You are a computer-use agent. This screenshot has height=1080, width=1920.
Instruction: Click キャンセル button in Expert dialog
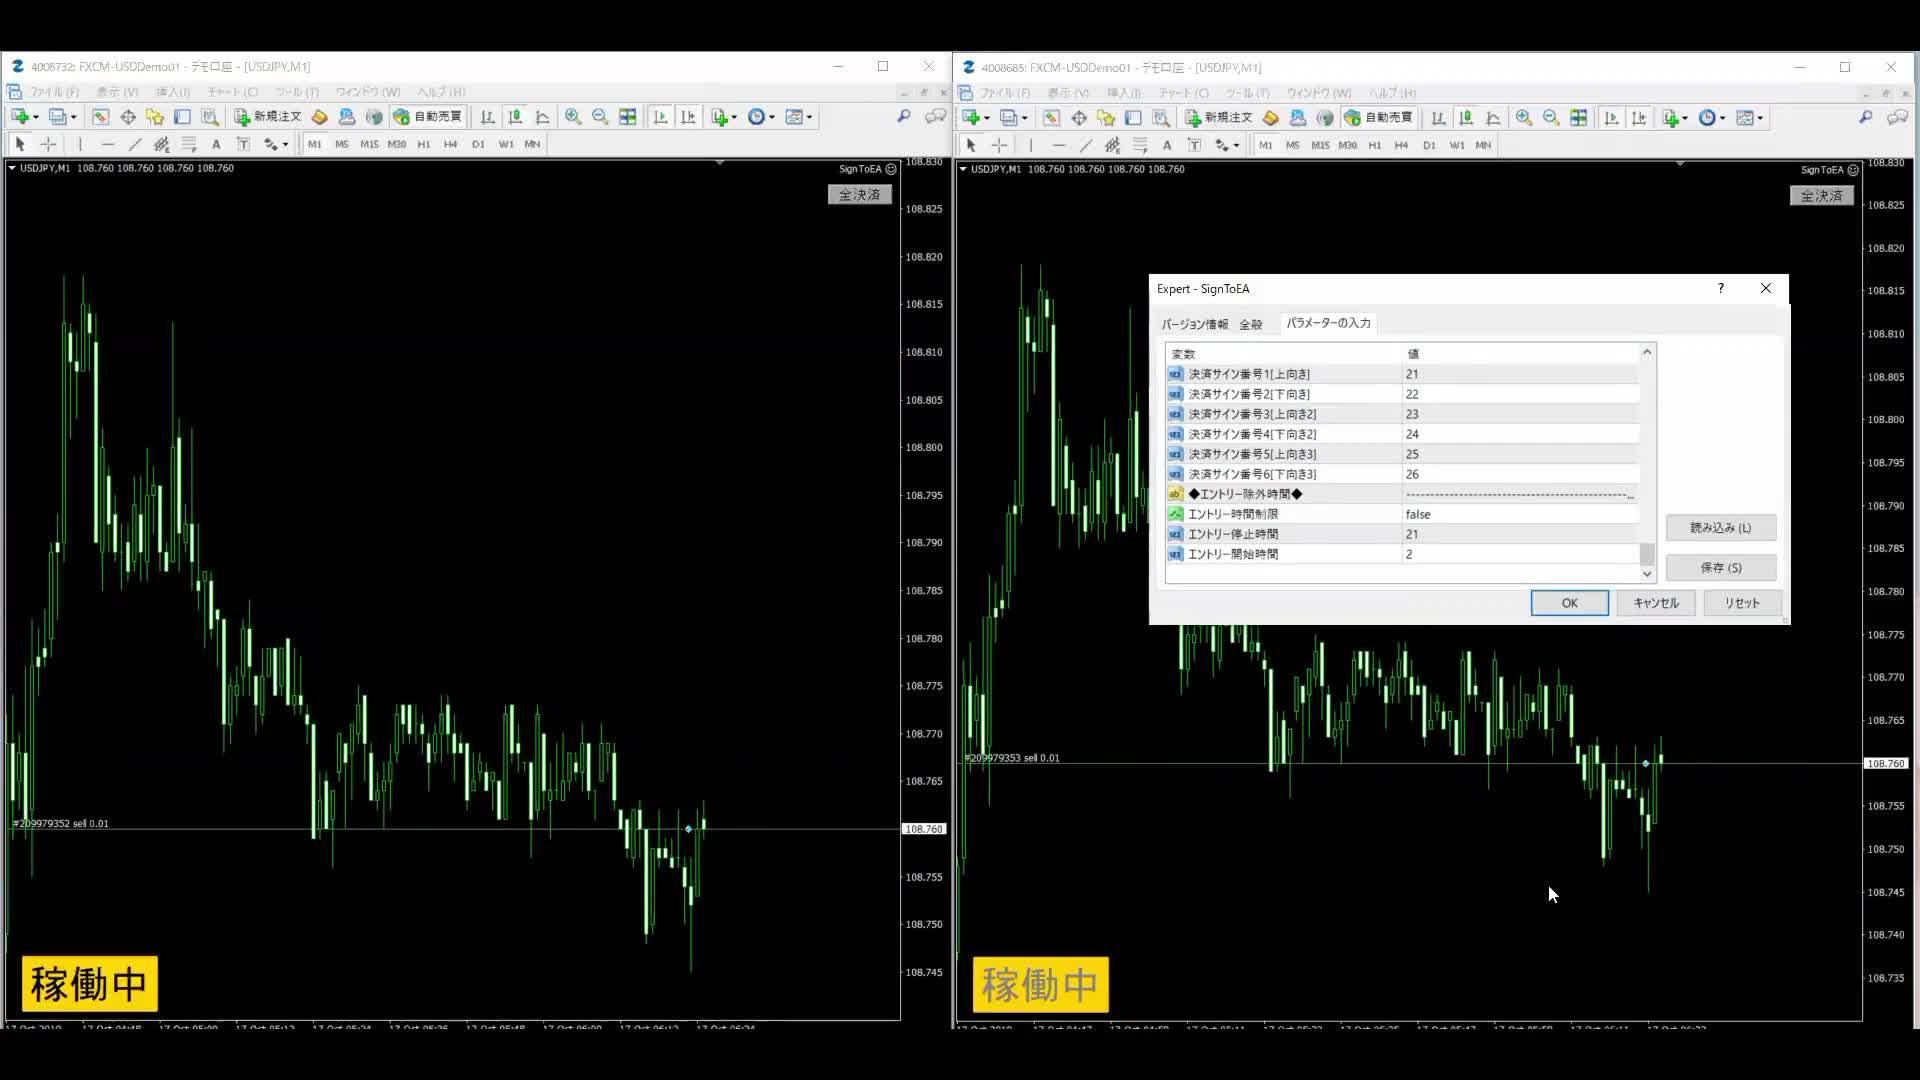(1656, 603)
